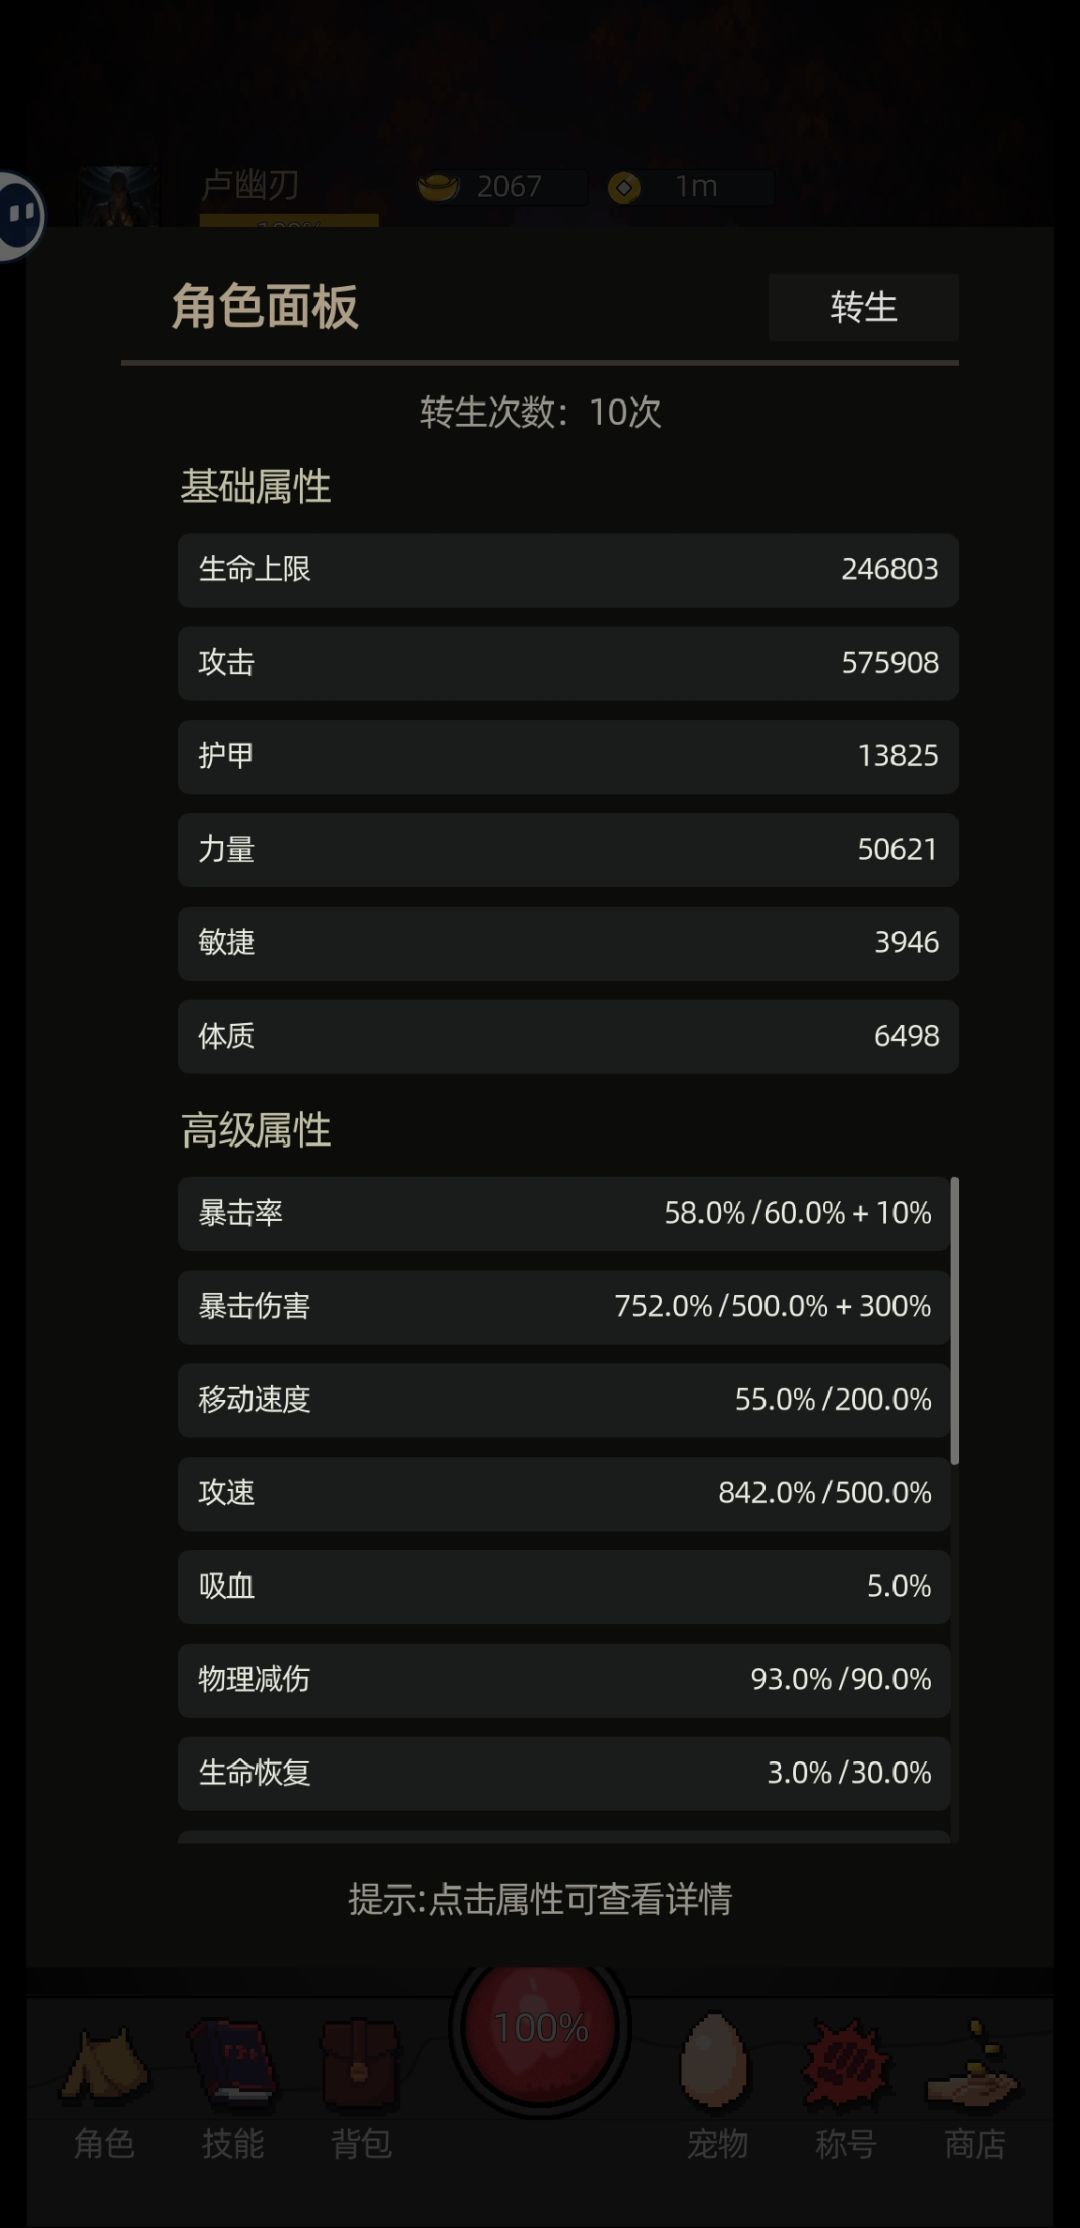
Task: View details of 攻击 attribute row
Action: (568, 662)
